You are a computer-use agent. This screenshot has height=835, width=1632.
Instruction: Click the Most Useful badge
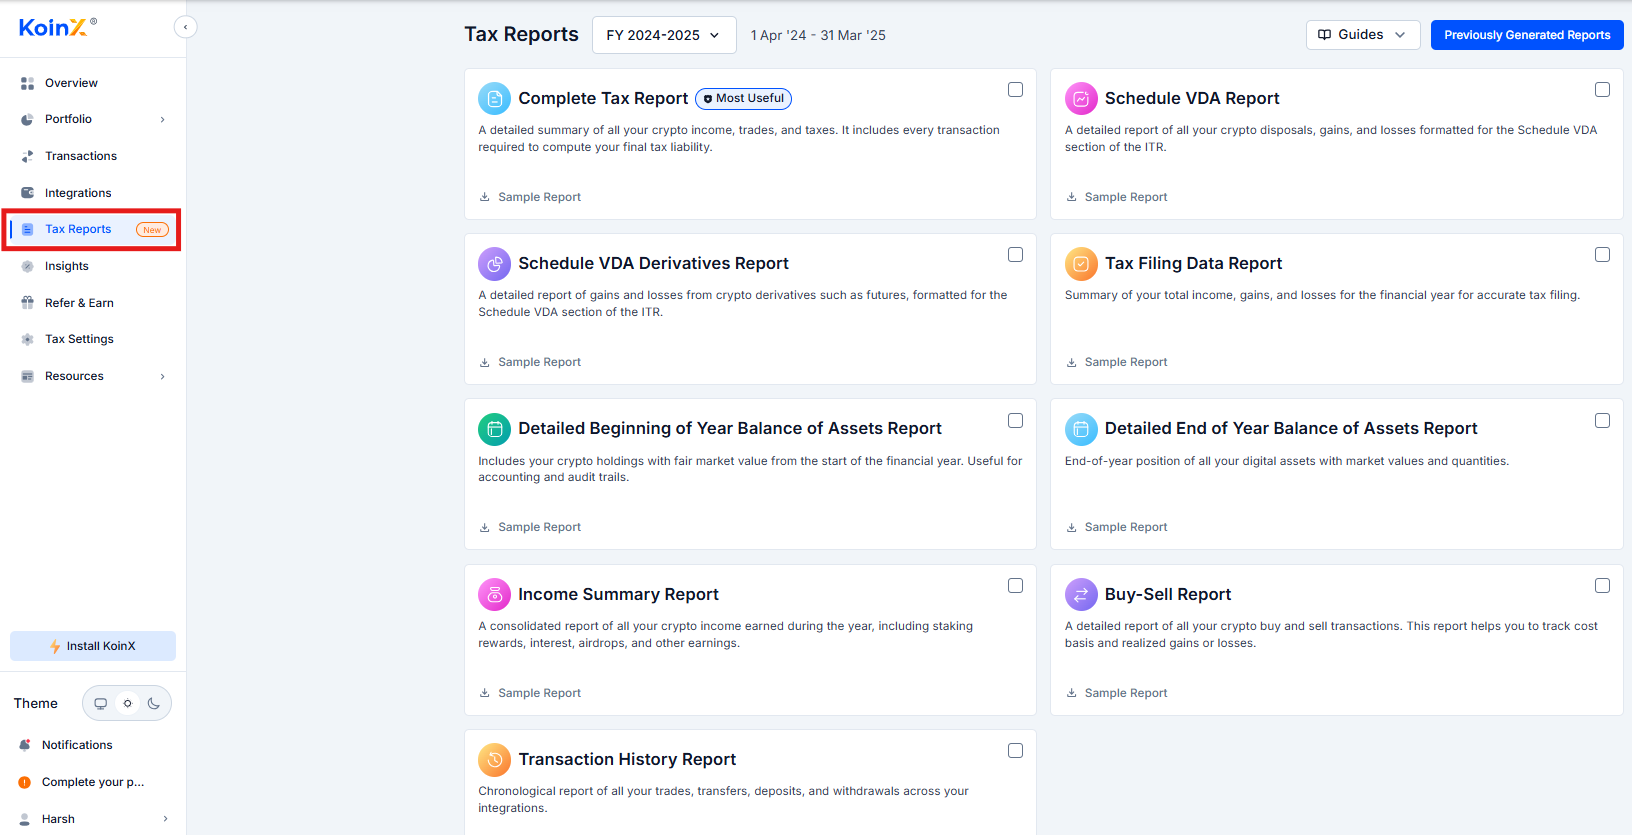(x=743, y=98)
